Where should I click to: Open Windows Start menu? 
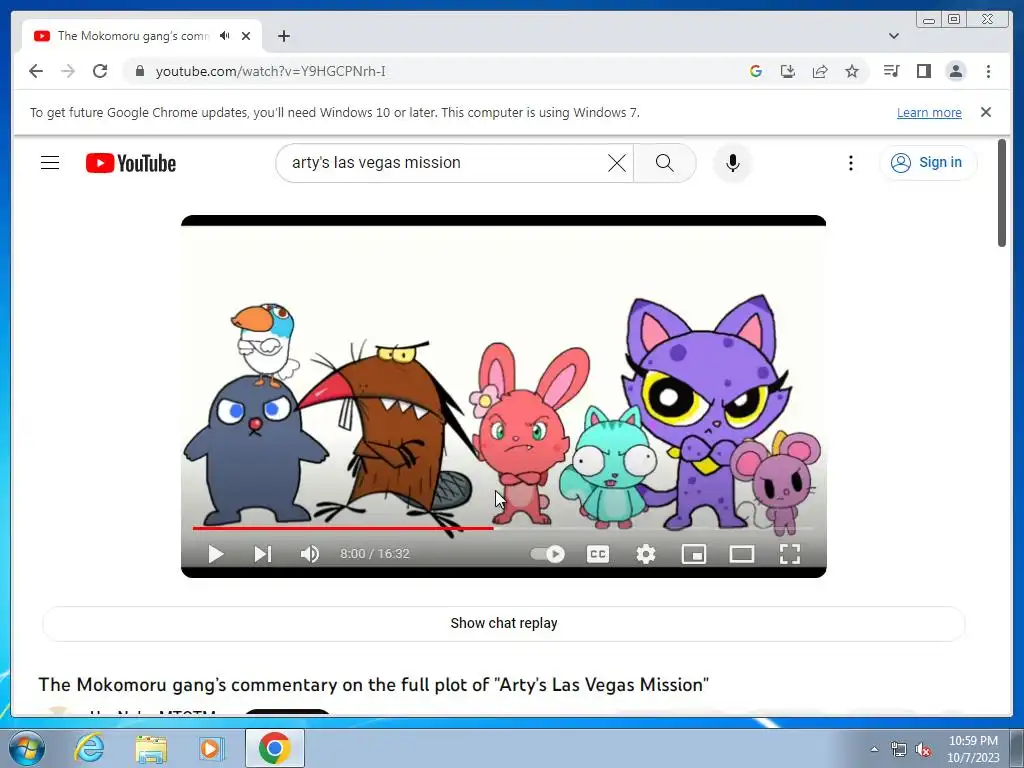[27, 748]
